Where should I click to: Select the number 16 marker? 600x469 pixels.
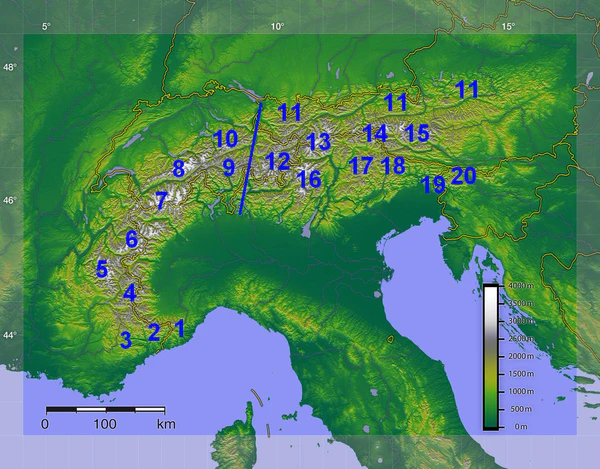coord(309,179)
